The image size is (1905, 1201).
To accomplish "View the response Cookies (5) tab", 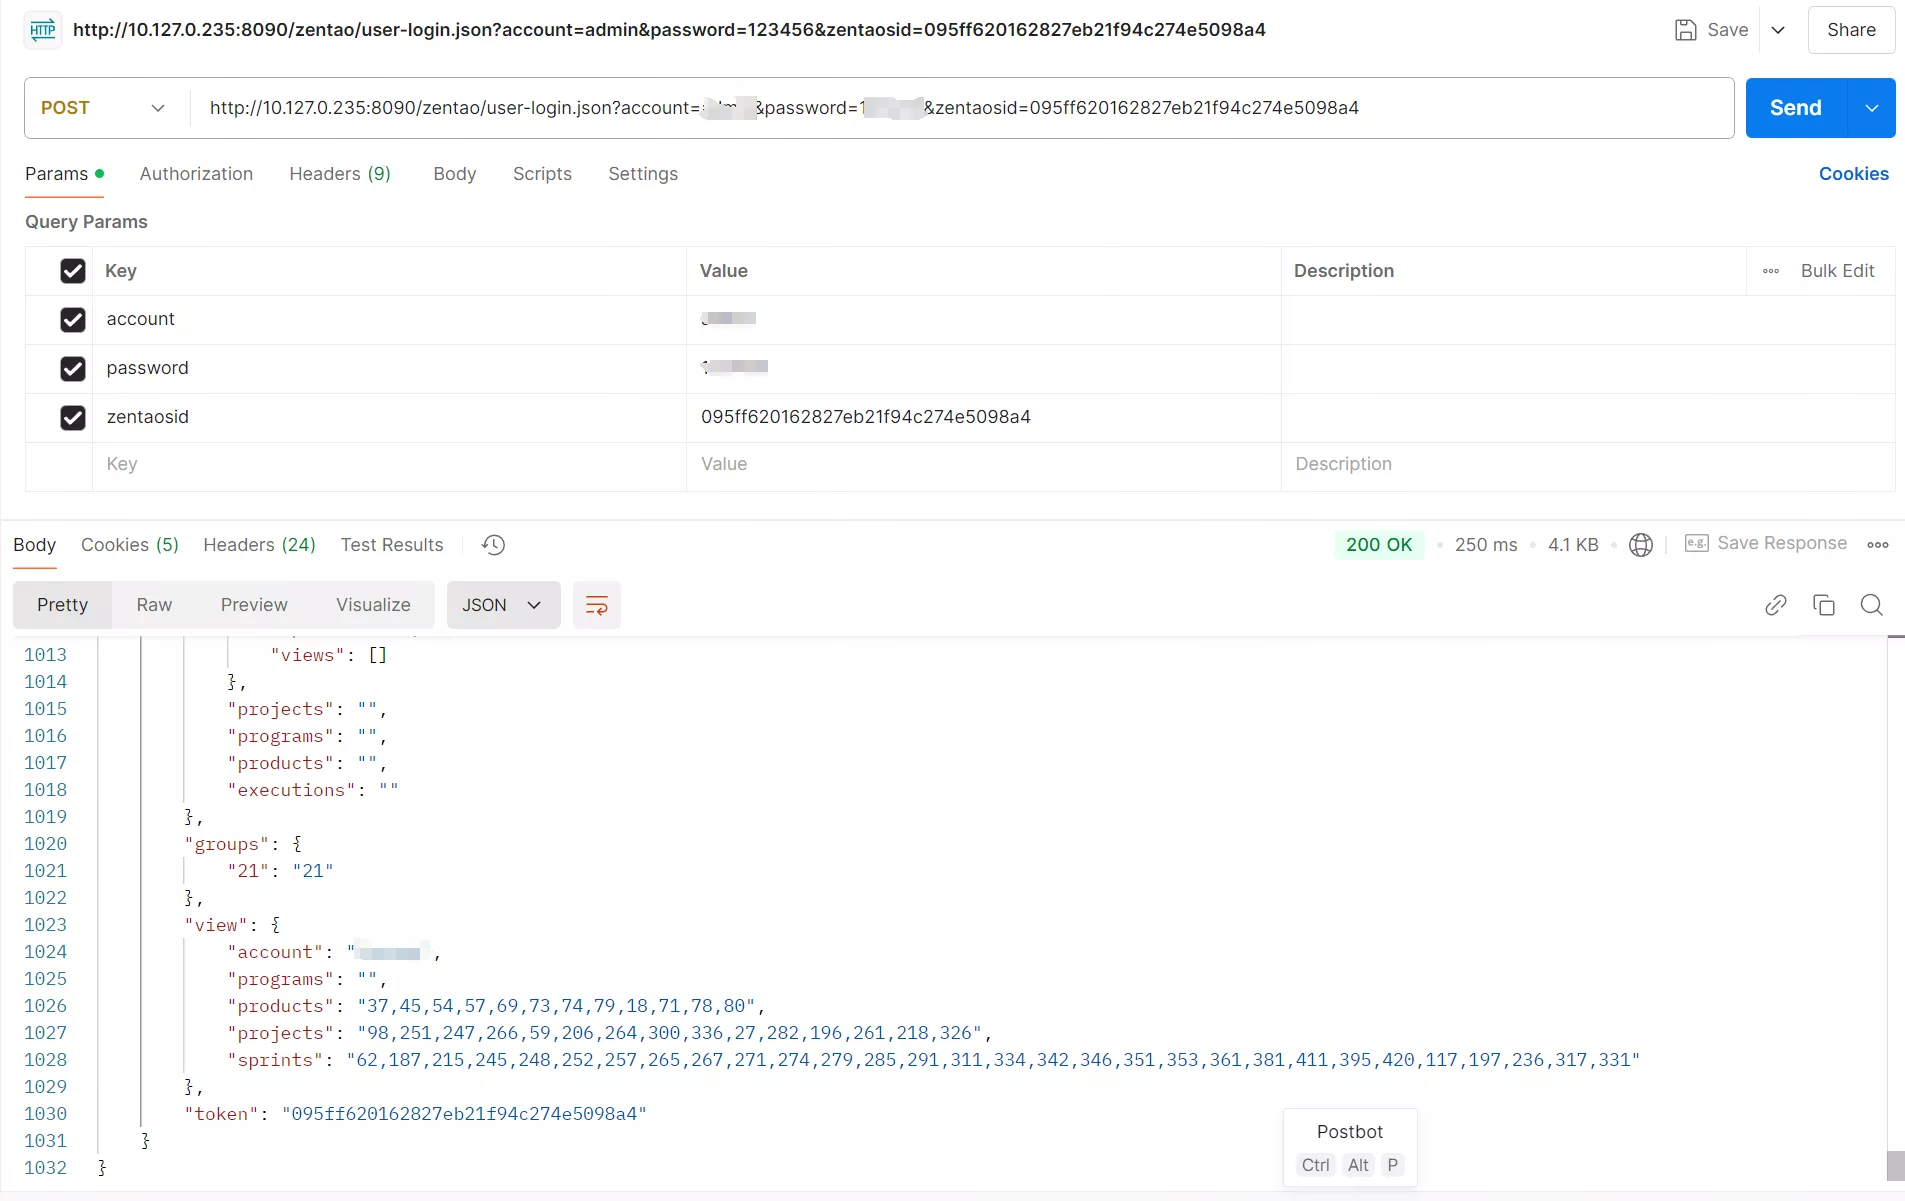I will pos(130,545).
